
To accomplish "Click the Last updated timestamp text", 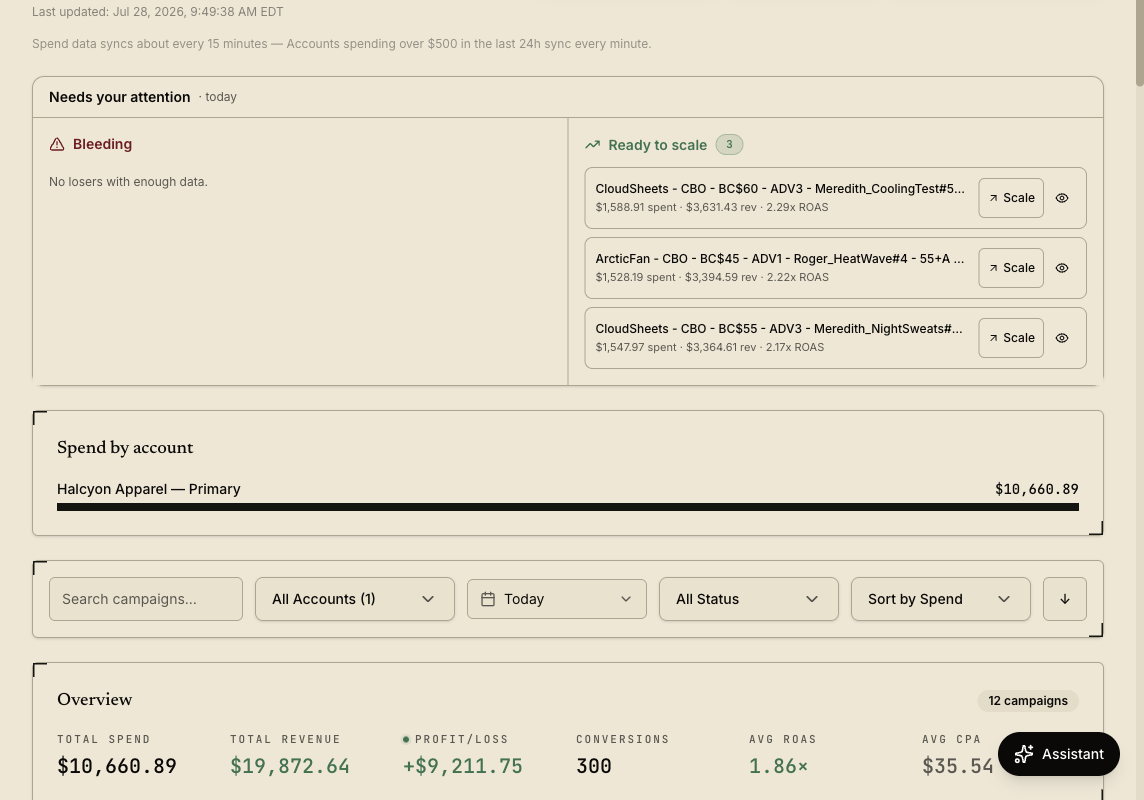I will point(158,12).
